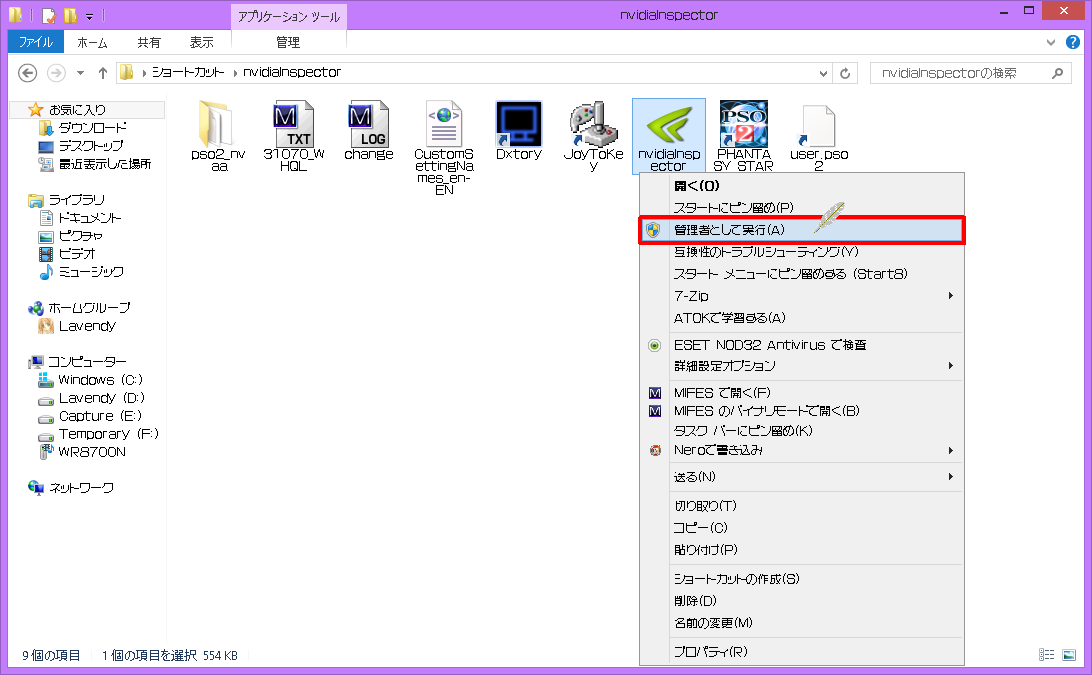The height and width of the screenshot is (675, 1092).
Task: Select the Dxtory shortcut icon
Action: pyautogui.click(x=519, y=125)
